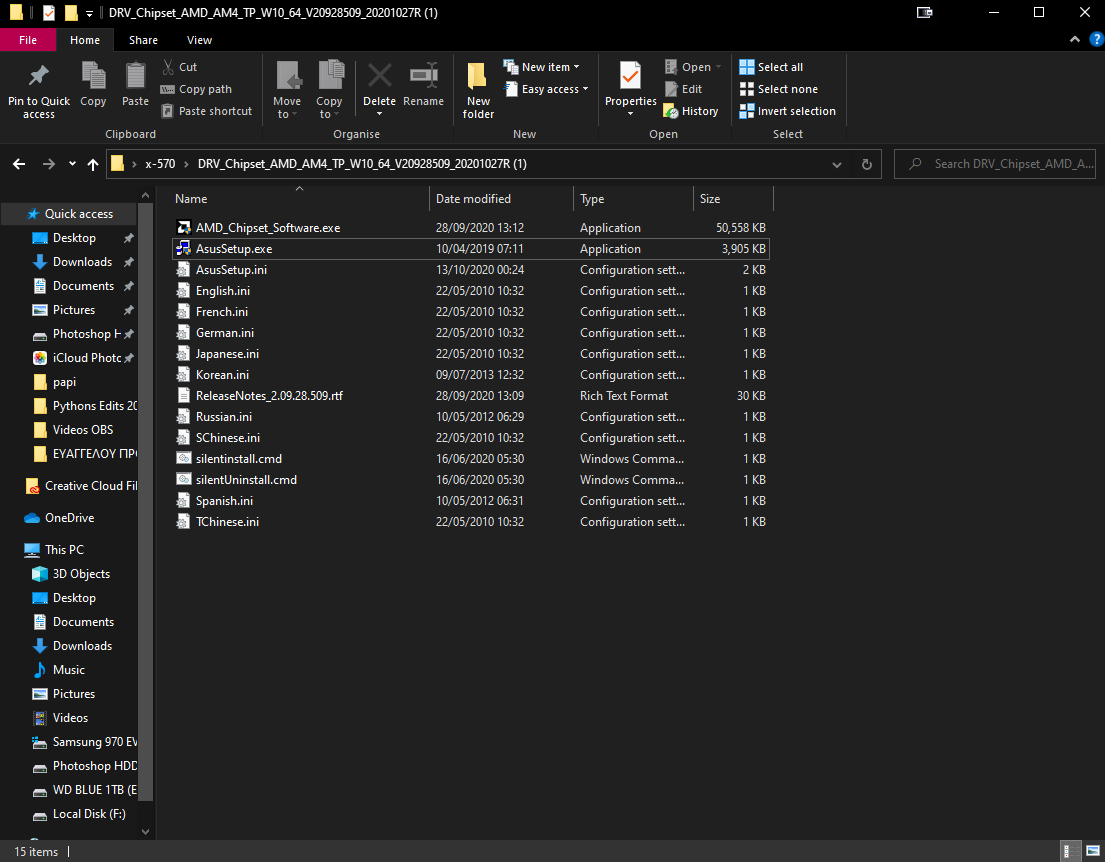This screenshot has height=862, width=1105.
Task: Sort by the Name column header
Action: (x=299, y=199)
